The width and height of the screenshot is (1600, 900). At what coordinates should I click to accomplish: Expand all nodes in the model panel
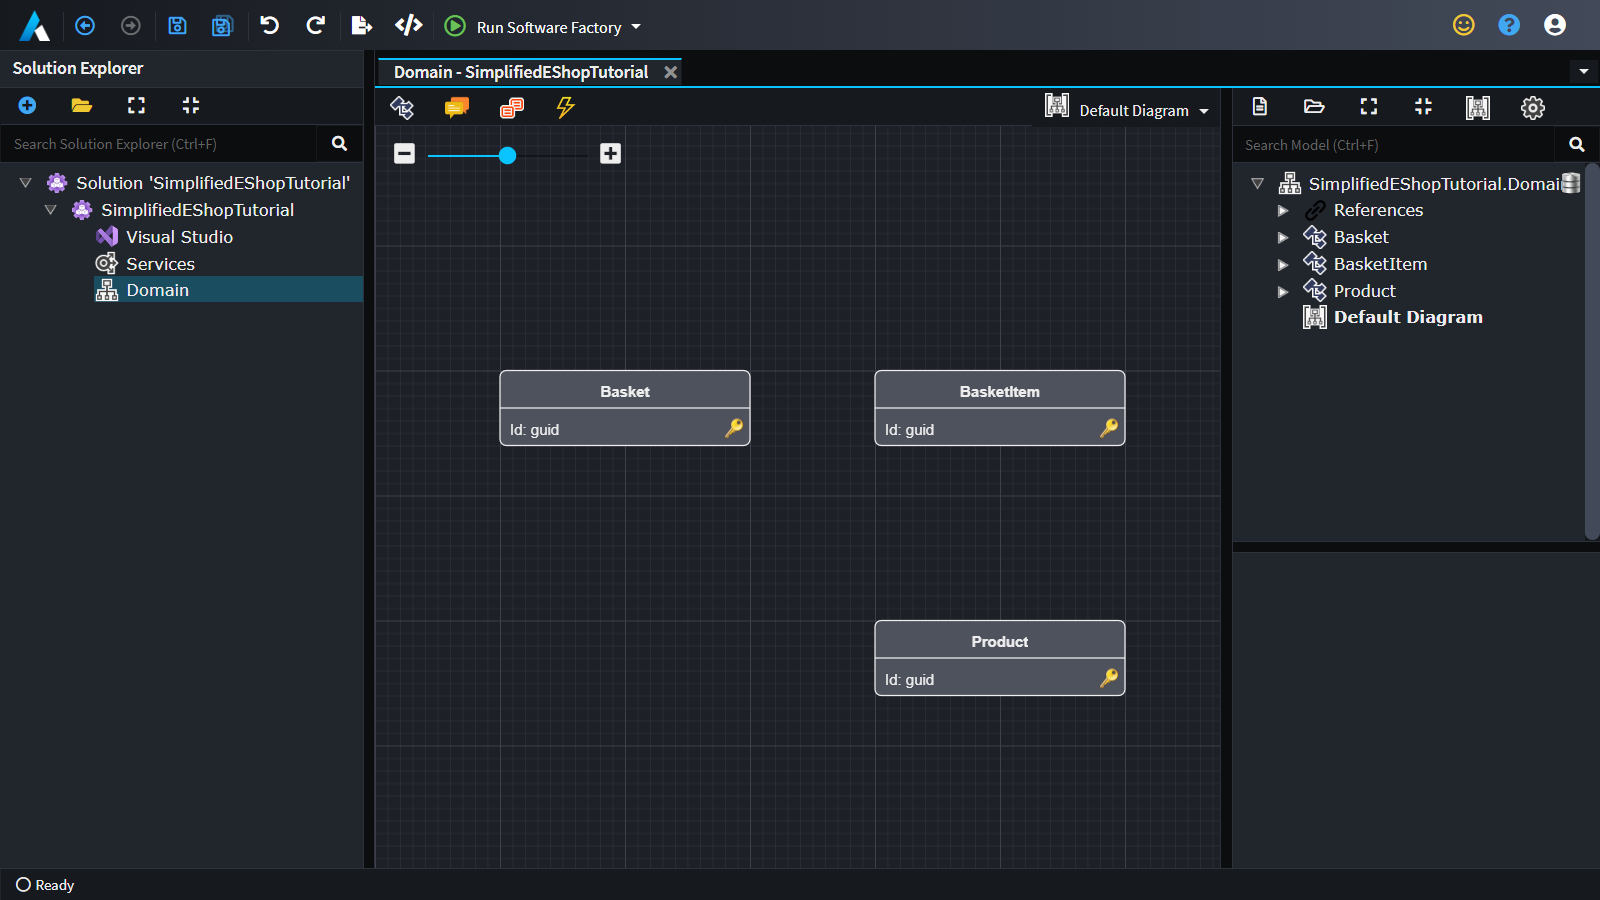tap(1369, 107)
